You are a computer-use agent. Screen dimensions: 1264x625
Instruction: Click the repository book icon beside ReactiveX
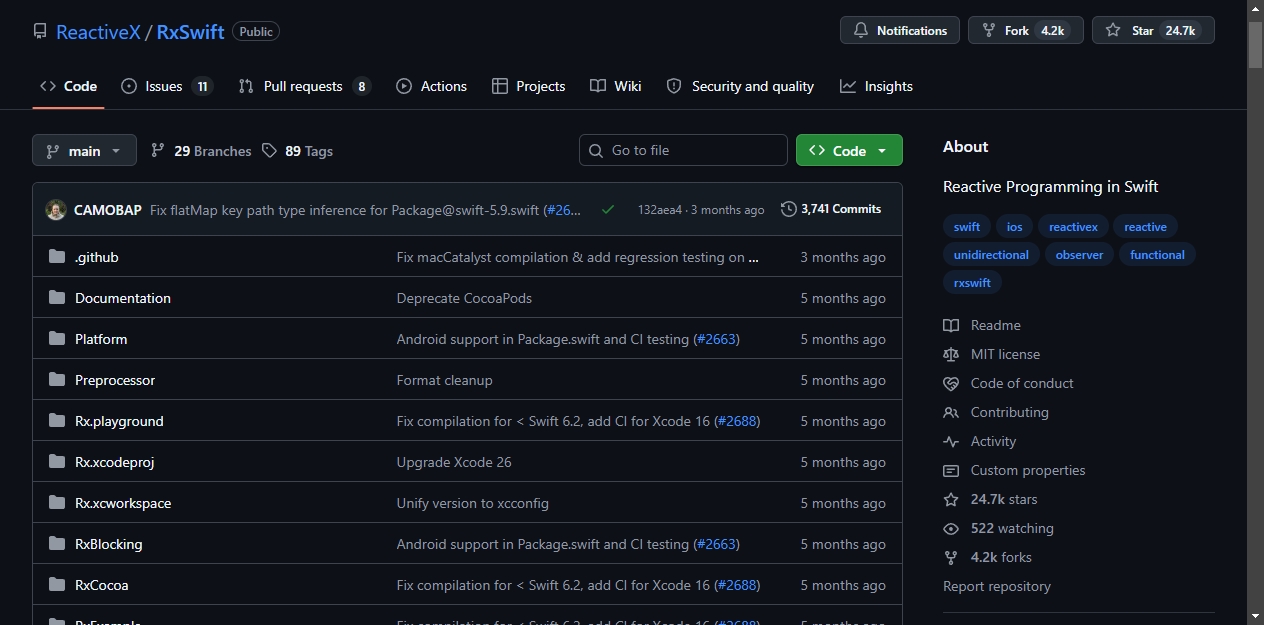tap(40, 31)
